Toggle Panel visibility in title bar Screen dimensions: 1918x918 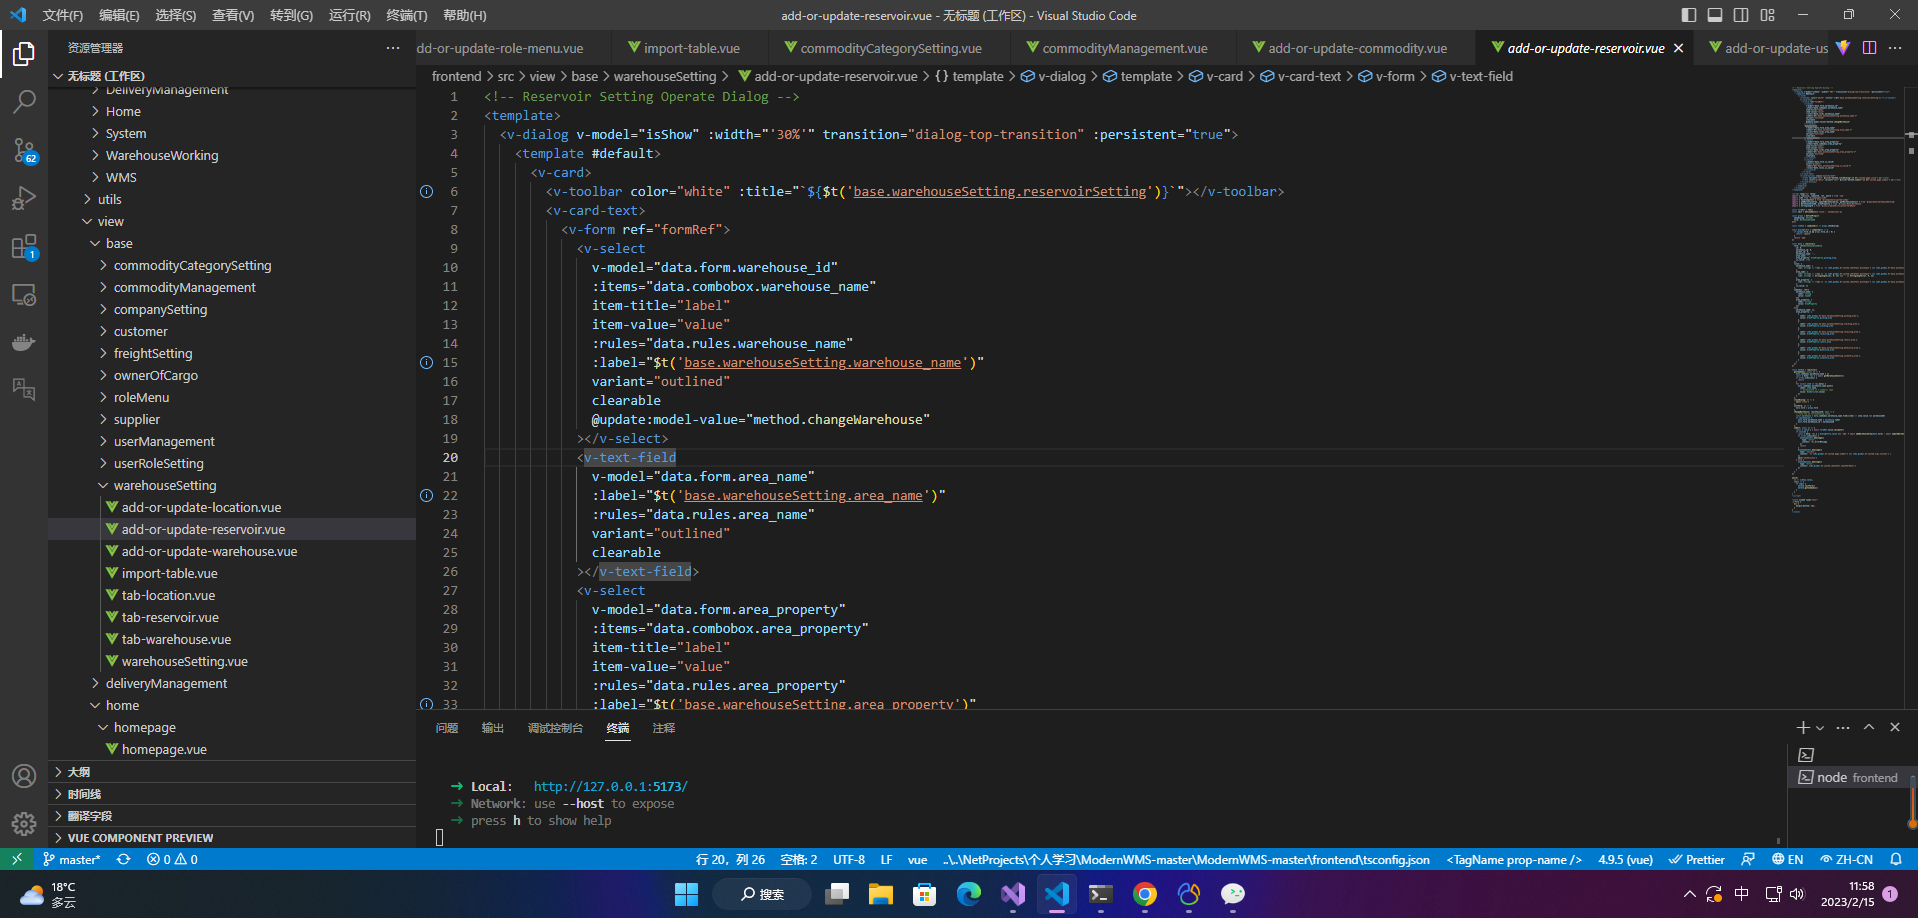click(x=1715, y=15)
